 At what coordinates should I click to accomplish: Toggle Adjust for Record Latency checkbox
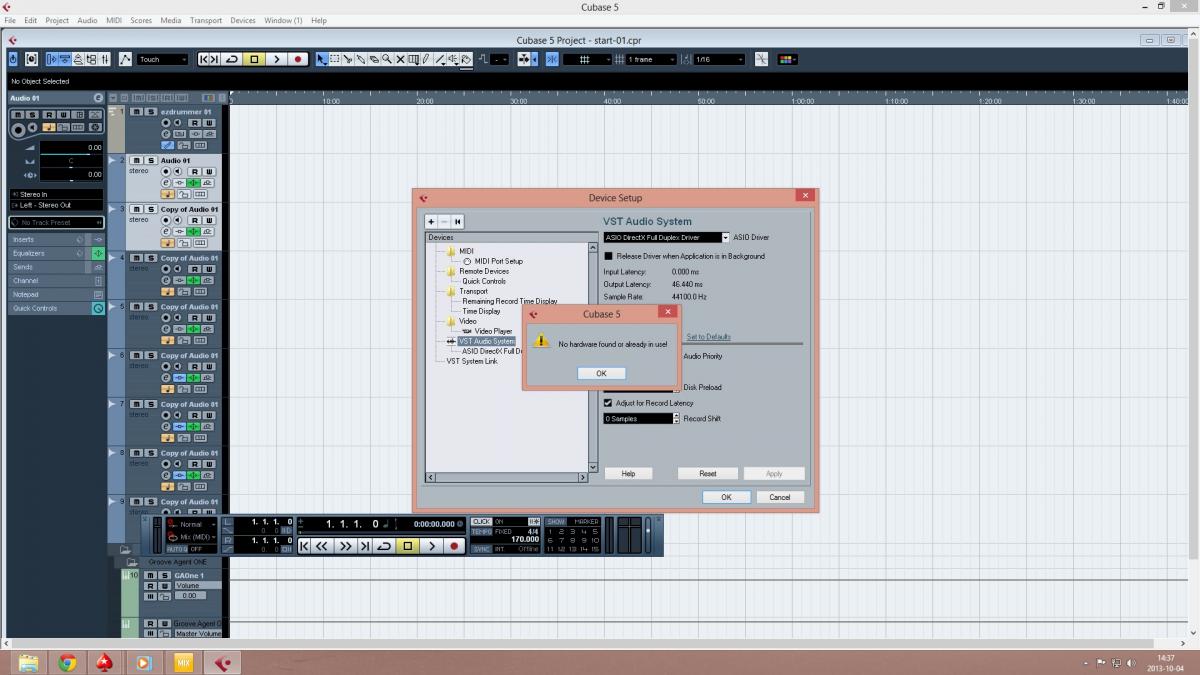[608, 403]
